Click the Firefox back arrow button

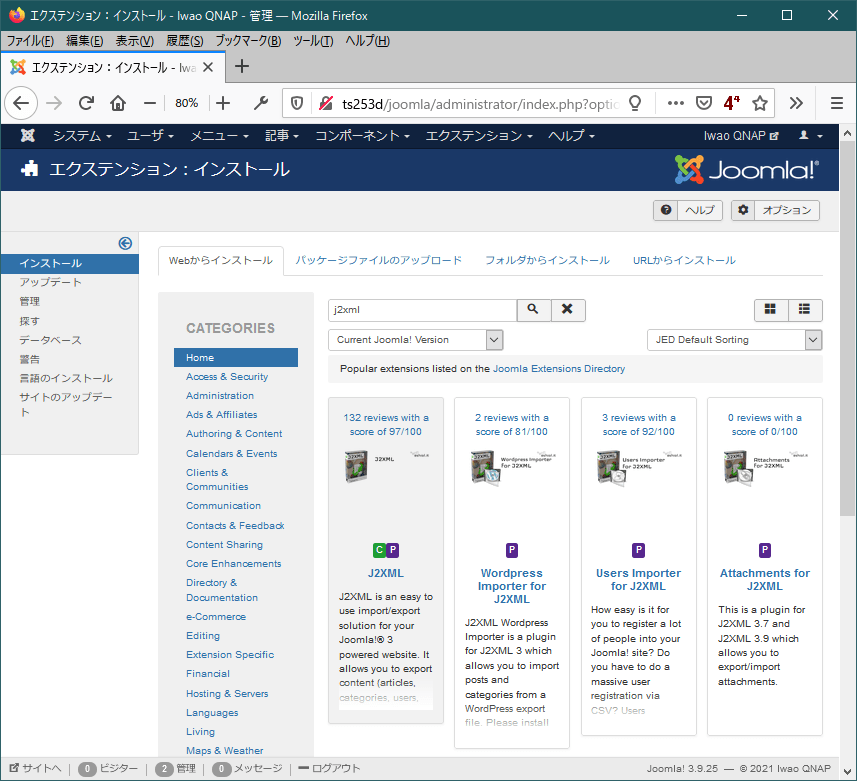point(21,103)
